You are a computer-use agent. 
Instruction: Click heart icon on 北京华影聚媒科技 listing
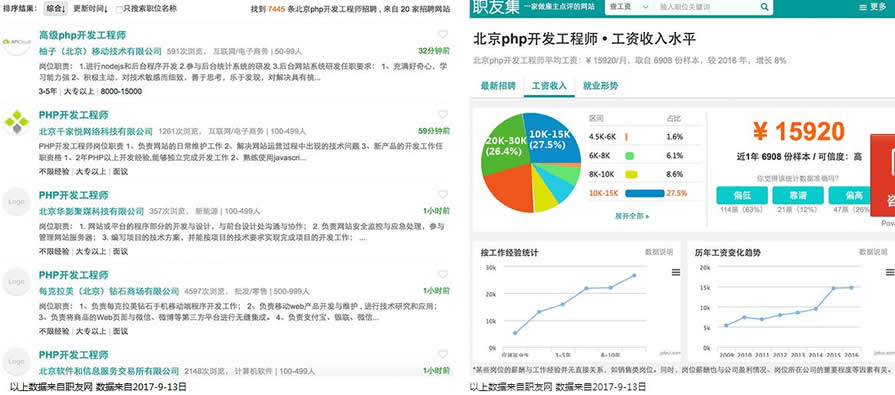coord(443,195)
